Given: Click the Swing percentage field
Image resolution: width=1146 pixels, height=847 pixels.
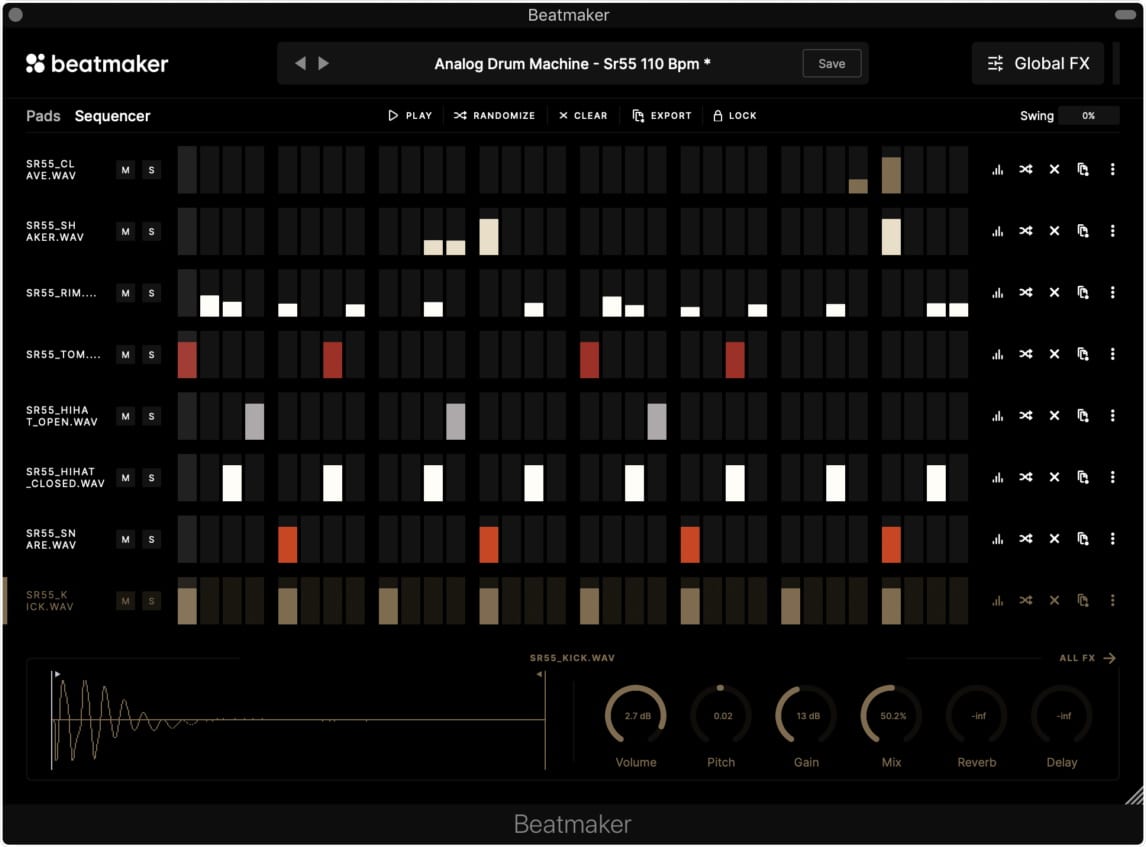Looking at the screenshot, I should click(1088, 115).
